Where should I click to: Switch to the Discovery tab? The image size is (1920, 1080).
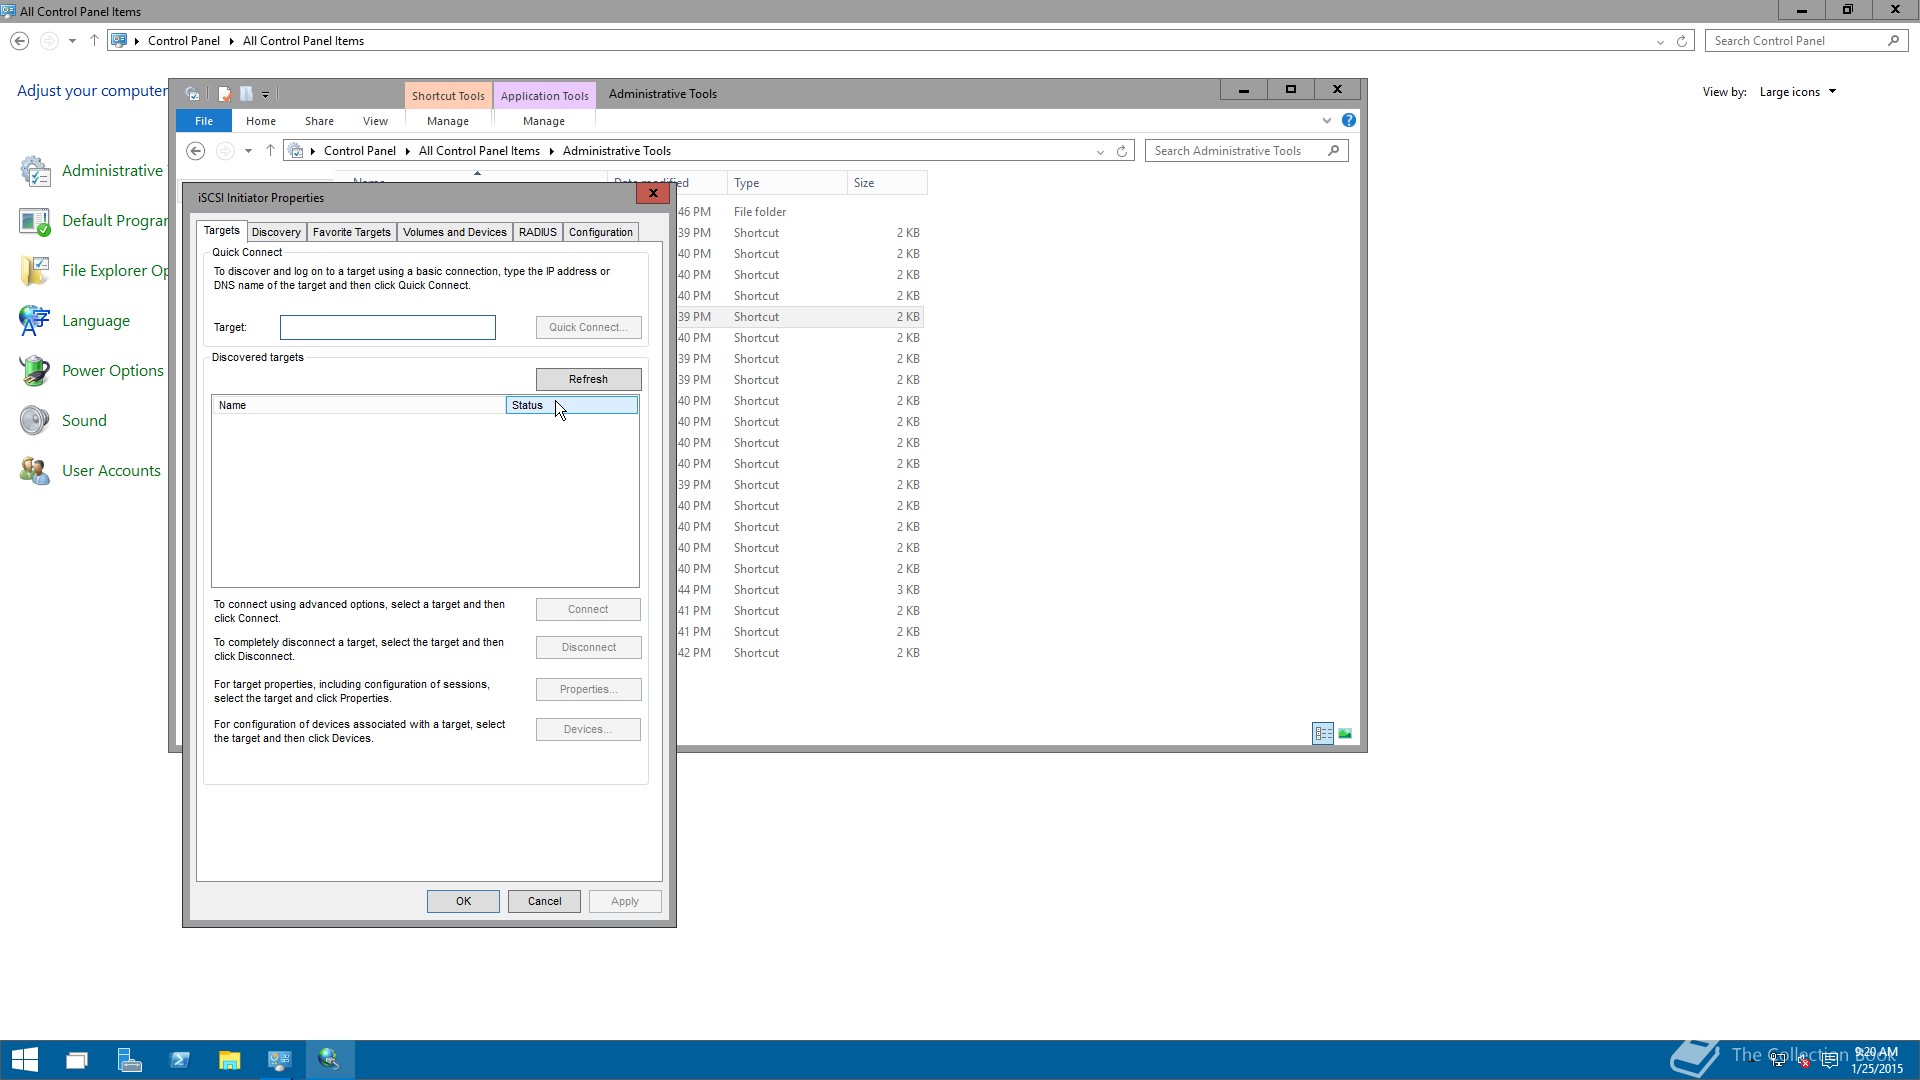click(x=276, y=232)
